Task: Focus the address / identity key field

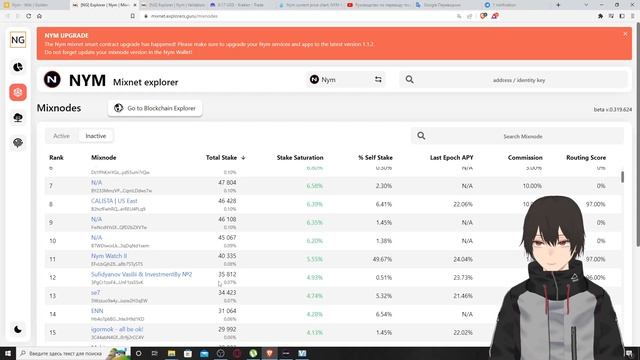Action: [518, 80]
